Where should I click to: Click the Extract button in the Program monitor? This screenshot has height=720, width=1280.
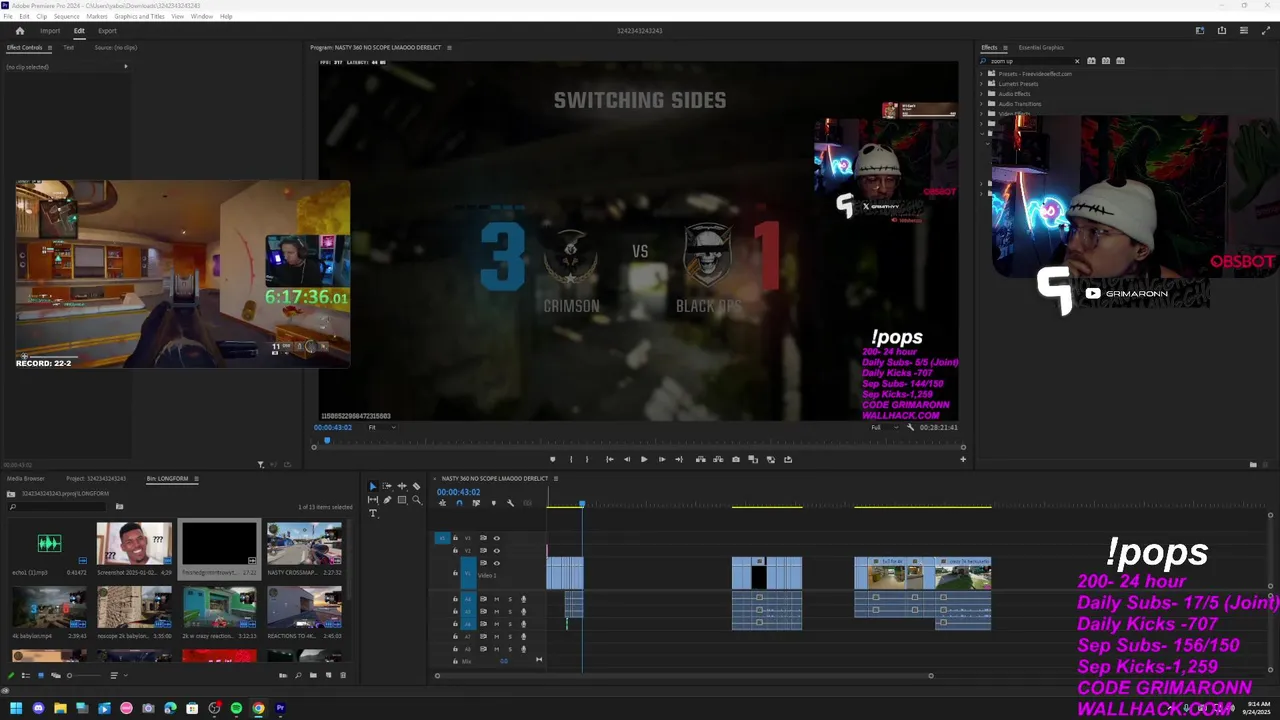click(717, 459)
